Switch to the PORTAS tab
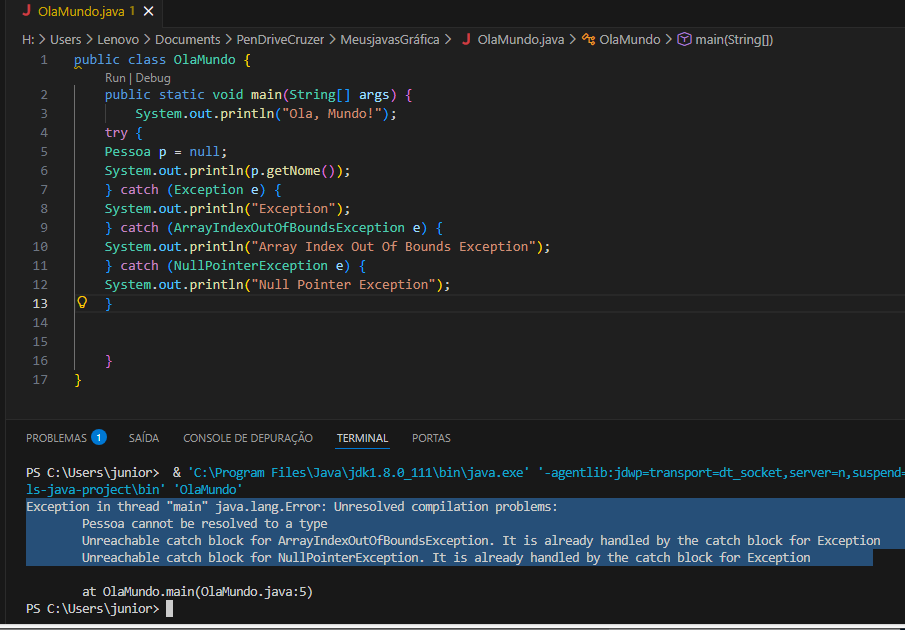Viewport: 905px width, 630px height. [431, 438]
